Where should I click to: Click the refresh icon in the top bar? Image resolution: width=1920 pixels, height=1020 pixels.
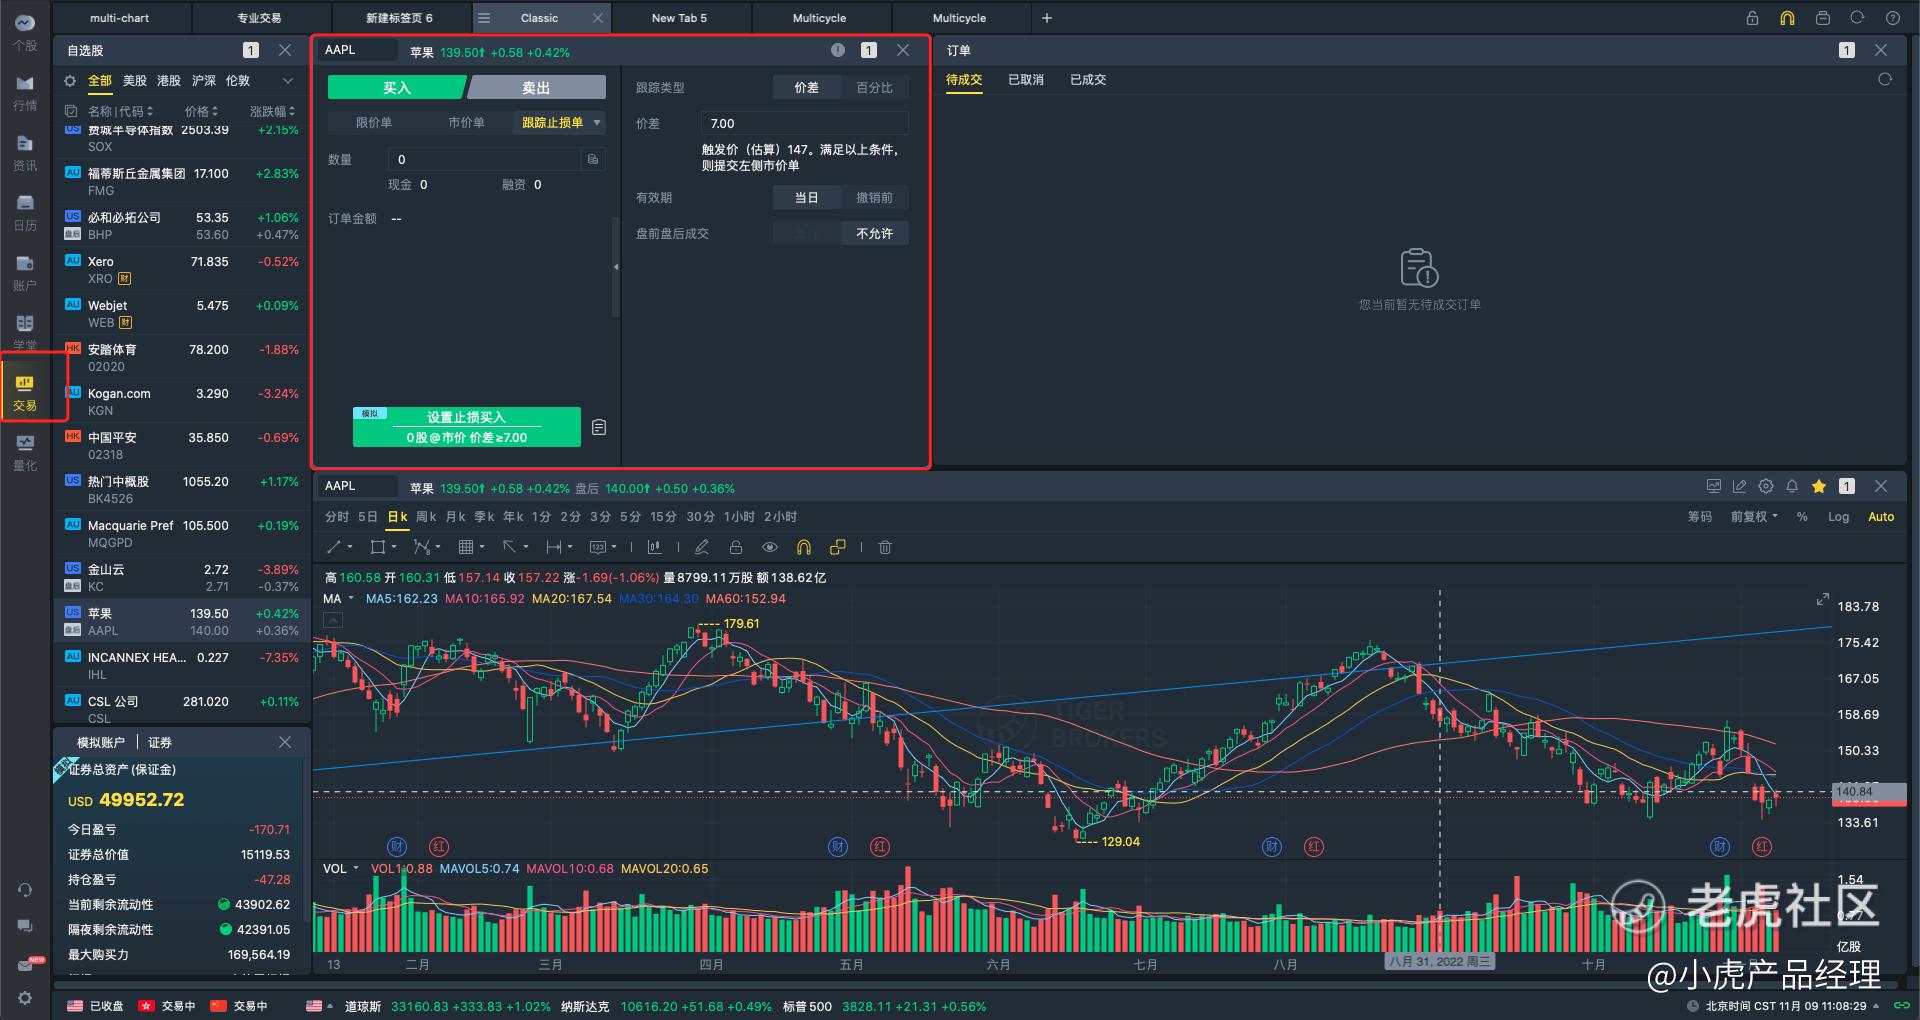click(x=1857, y=18)
